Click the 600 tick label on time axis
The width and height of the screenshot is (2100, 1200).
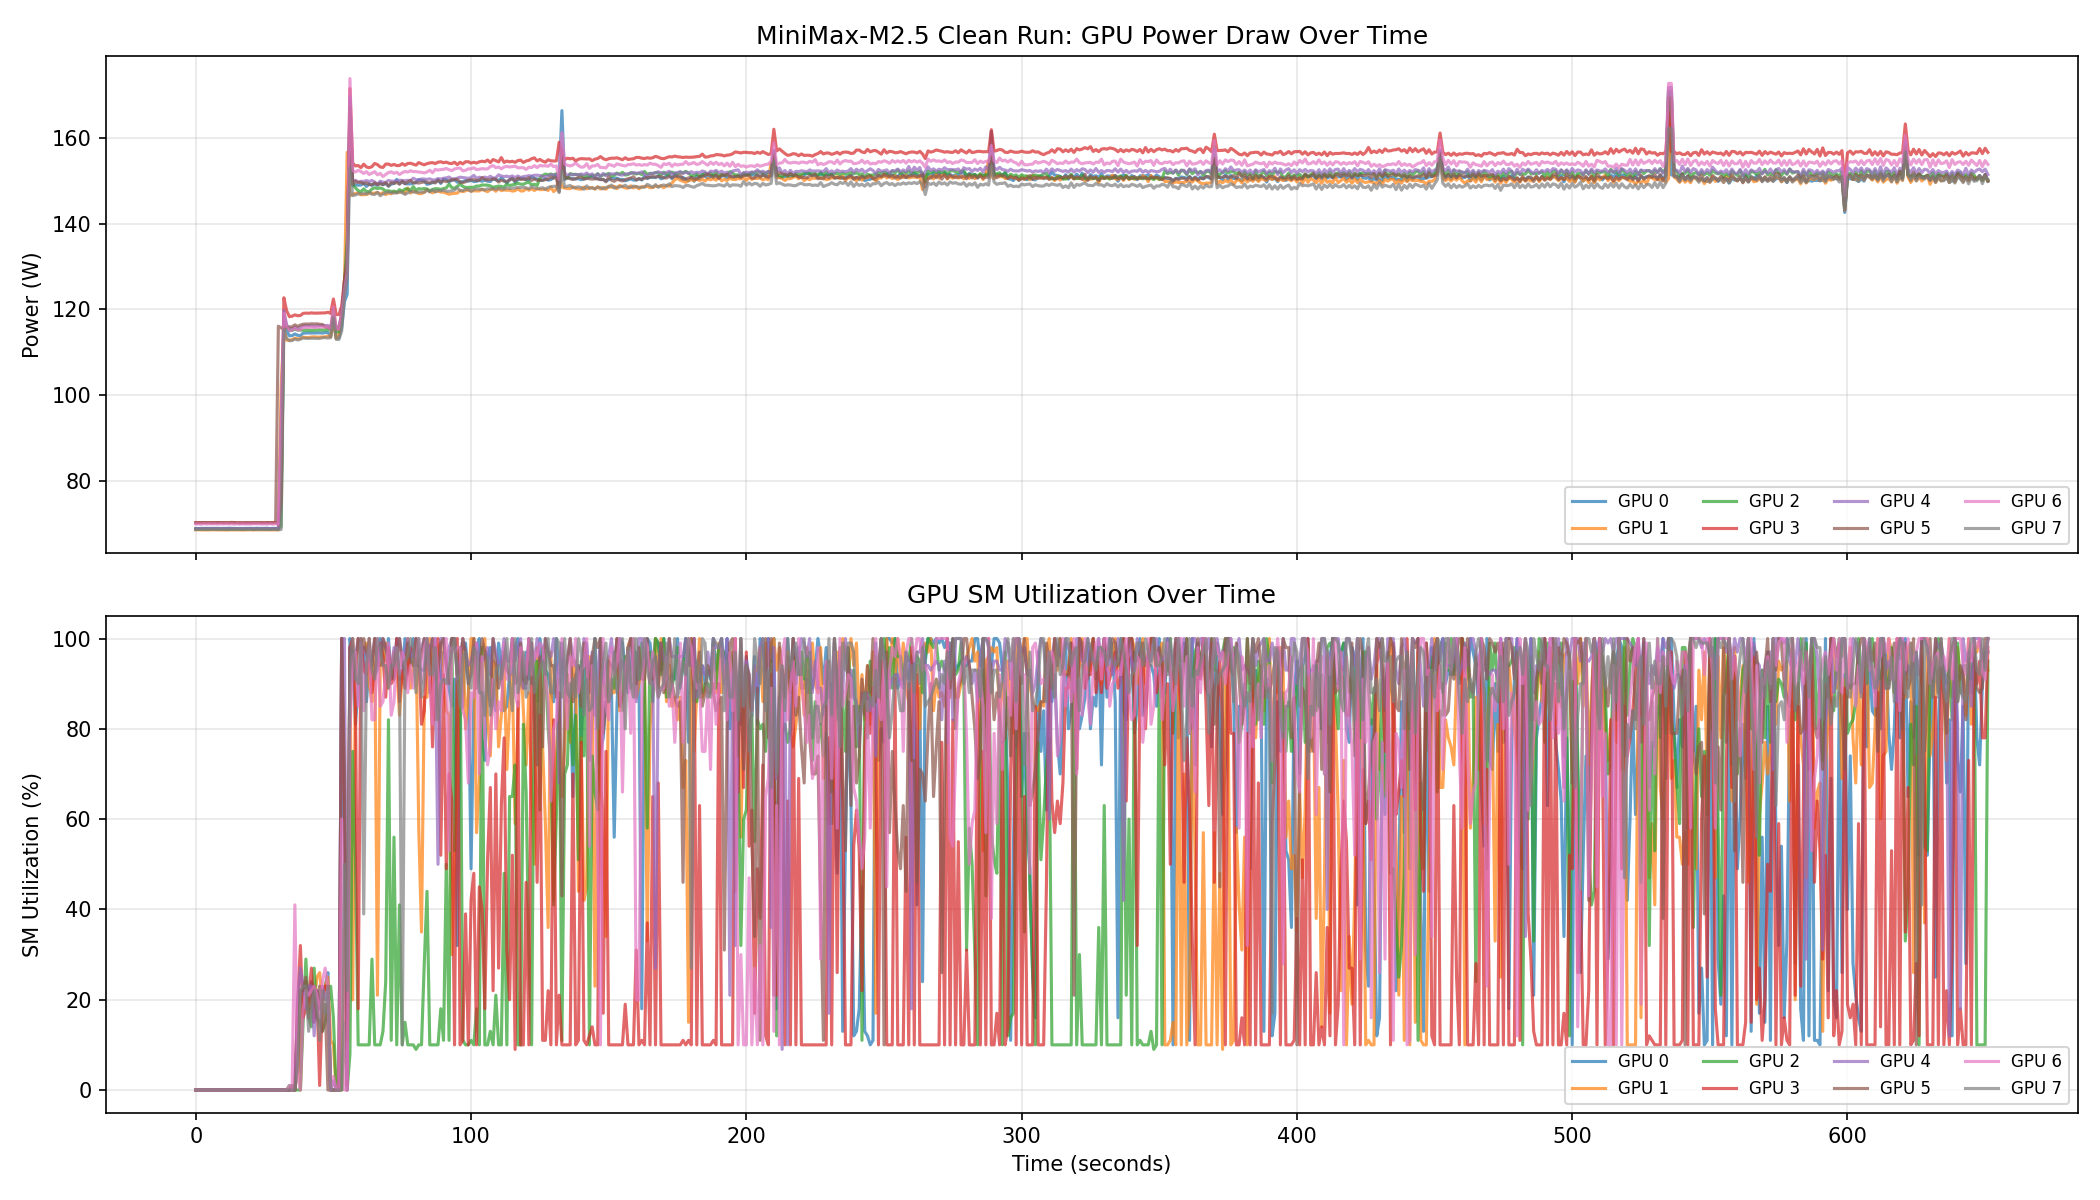pos(1847,1136)
